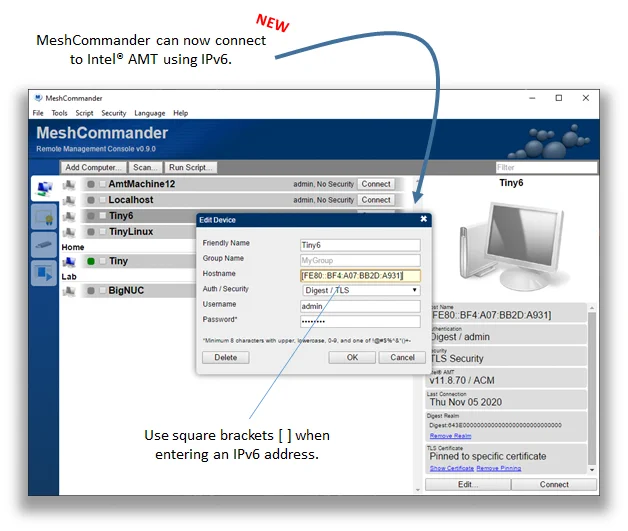The width and height of the screenshot is (628, 531).
Task: Open the Help menu
Action: pyautogui.click(x=181, y=113)
